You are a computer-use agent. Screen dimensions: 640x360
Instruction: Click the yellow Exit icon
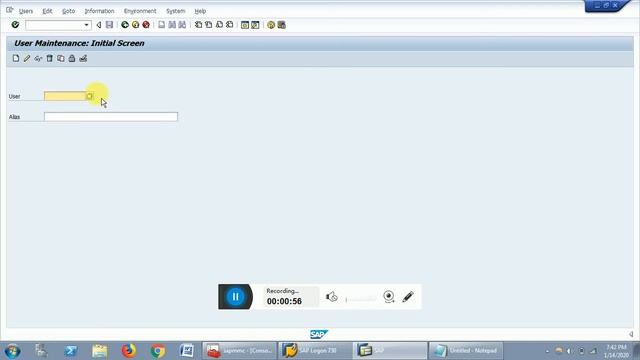point(136,25)
